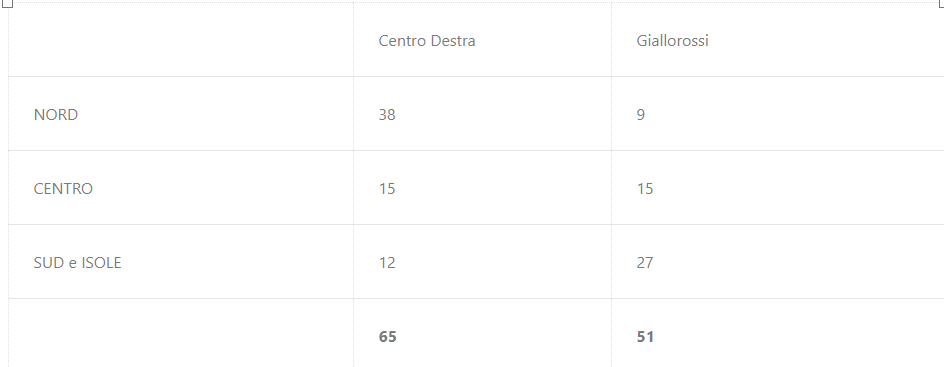This screenshot has height=367, width=944.
Task: Click the SUD e ISOLE label cell
Action: click(x=181, y=262)
